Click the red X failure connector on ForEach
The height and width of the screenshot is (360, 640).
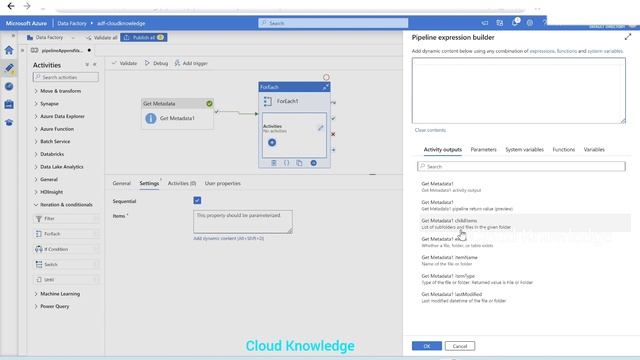pos(333,134)
